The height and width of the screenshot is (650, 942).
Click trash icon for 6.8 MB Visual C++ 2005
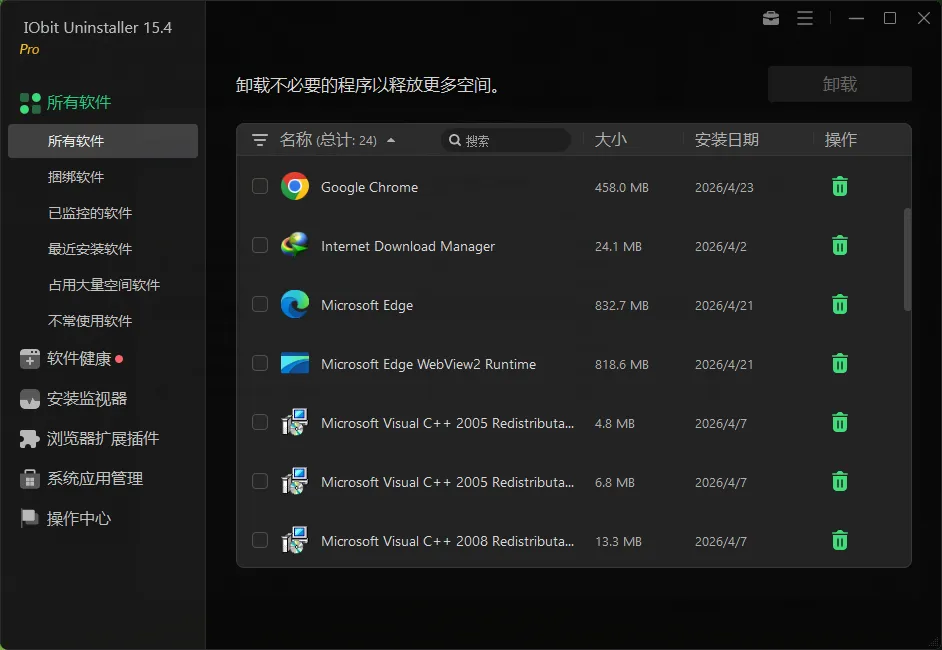(840, 481)
